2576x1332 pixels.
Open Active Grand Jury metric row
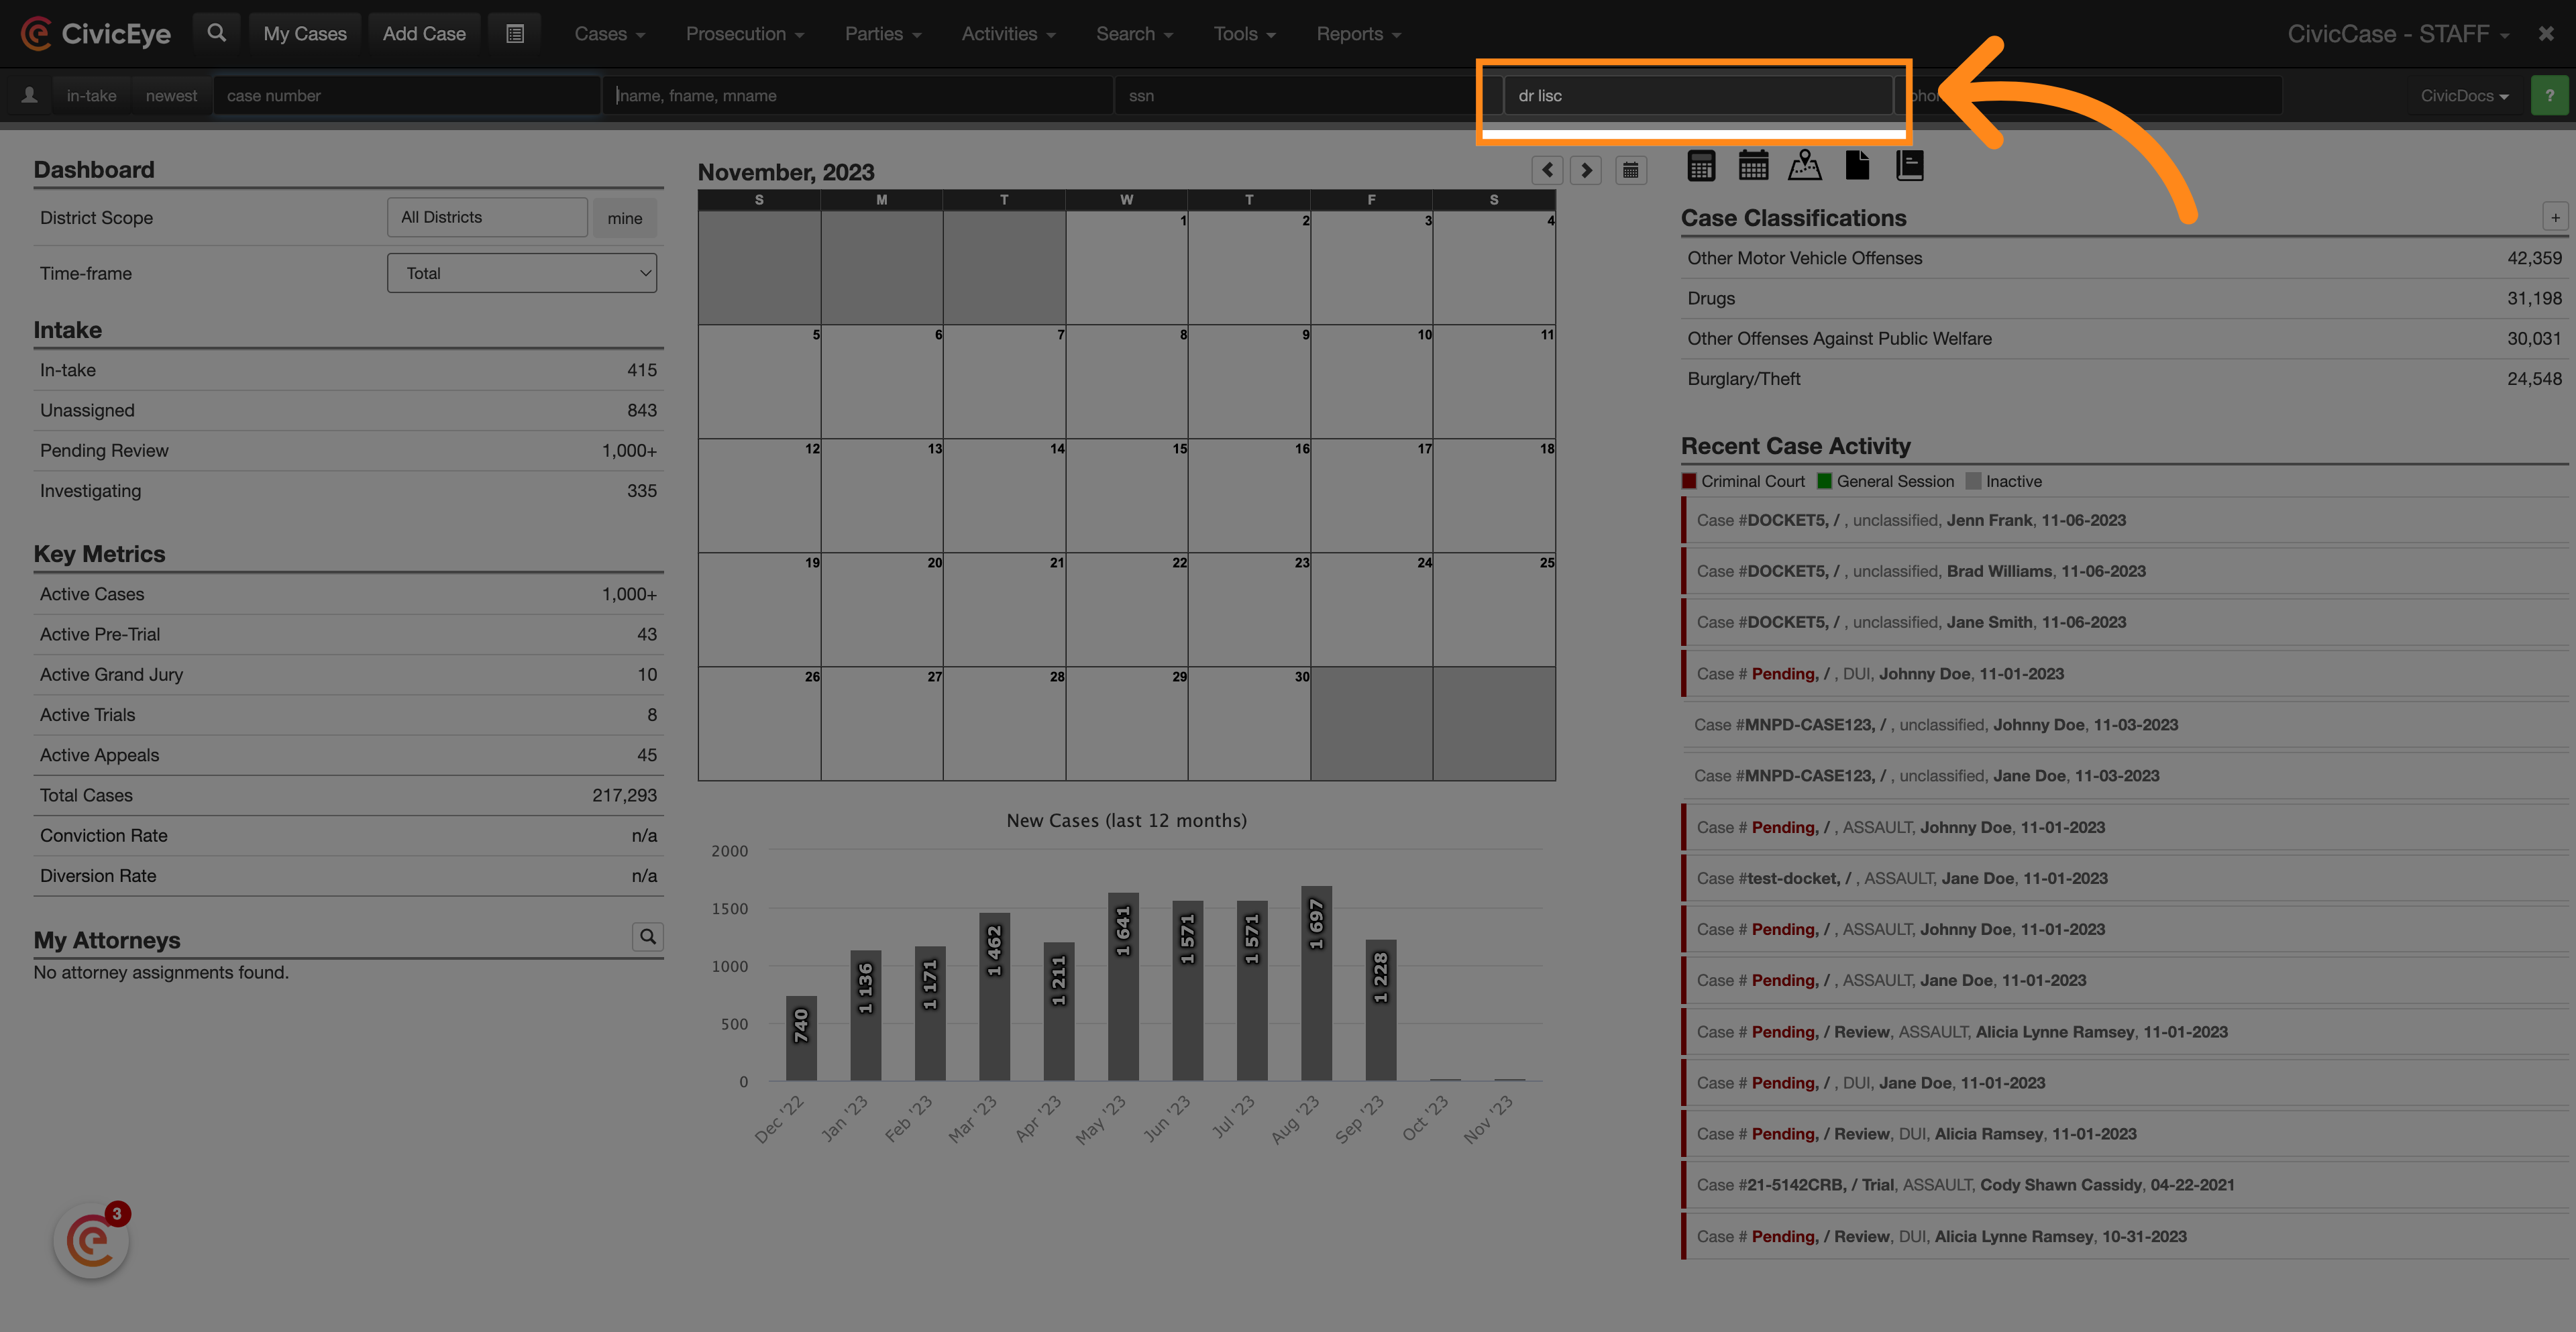pos(348,674)
